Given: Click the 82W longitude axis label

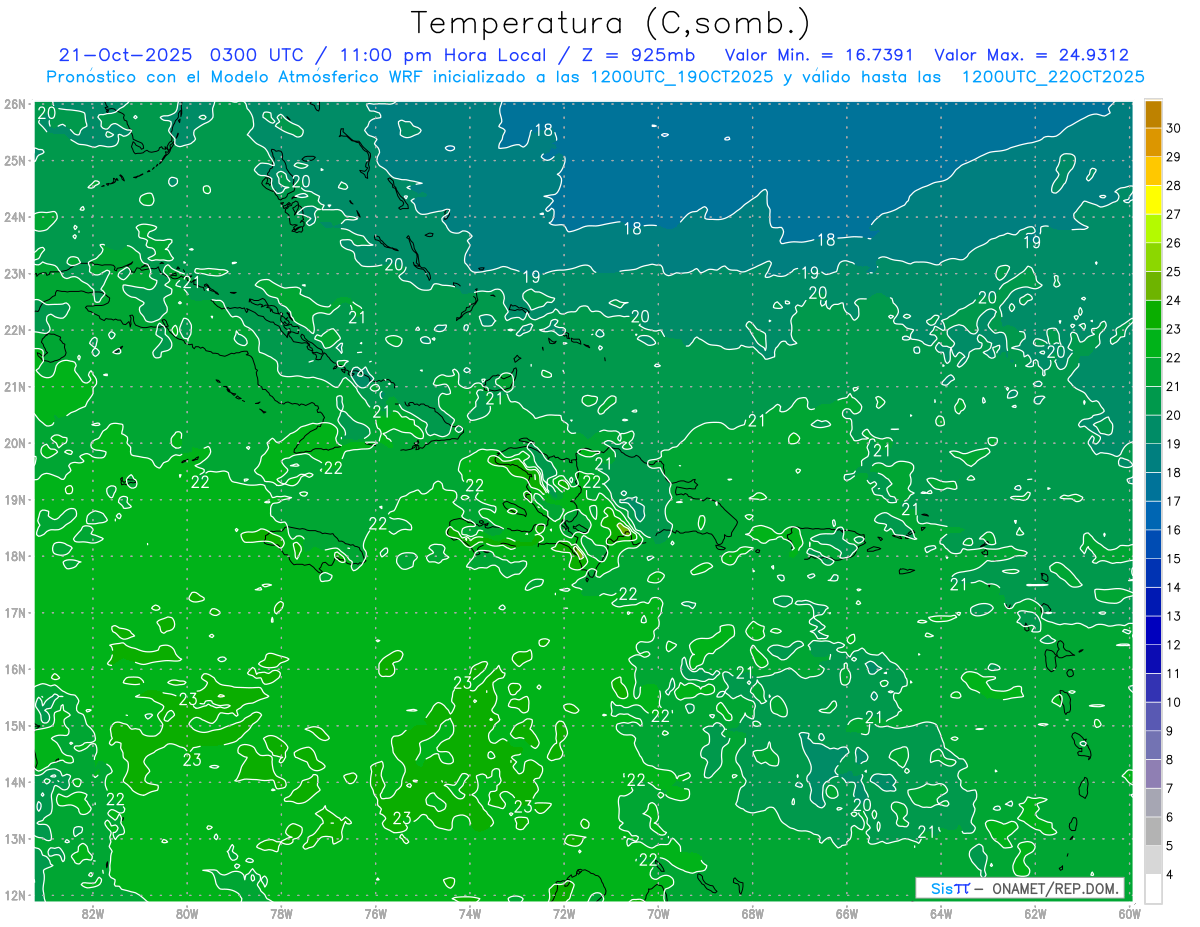Looking at the screenshot, I should pos(93,913).
